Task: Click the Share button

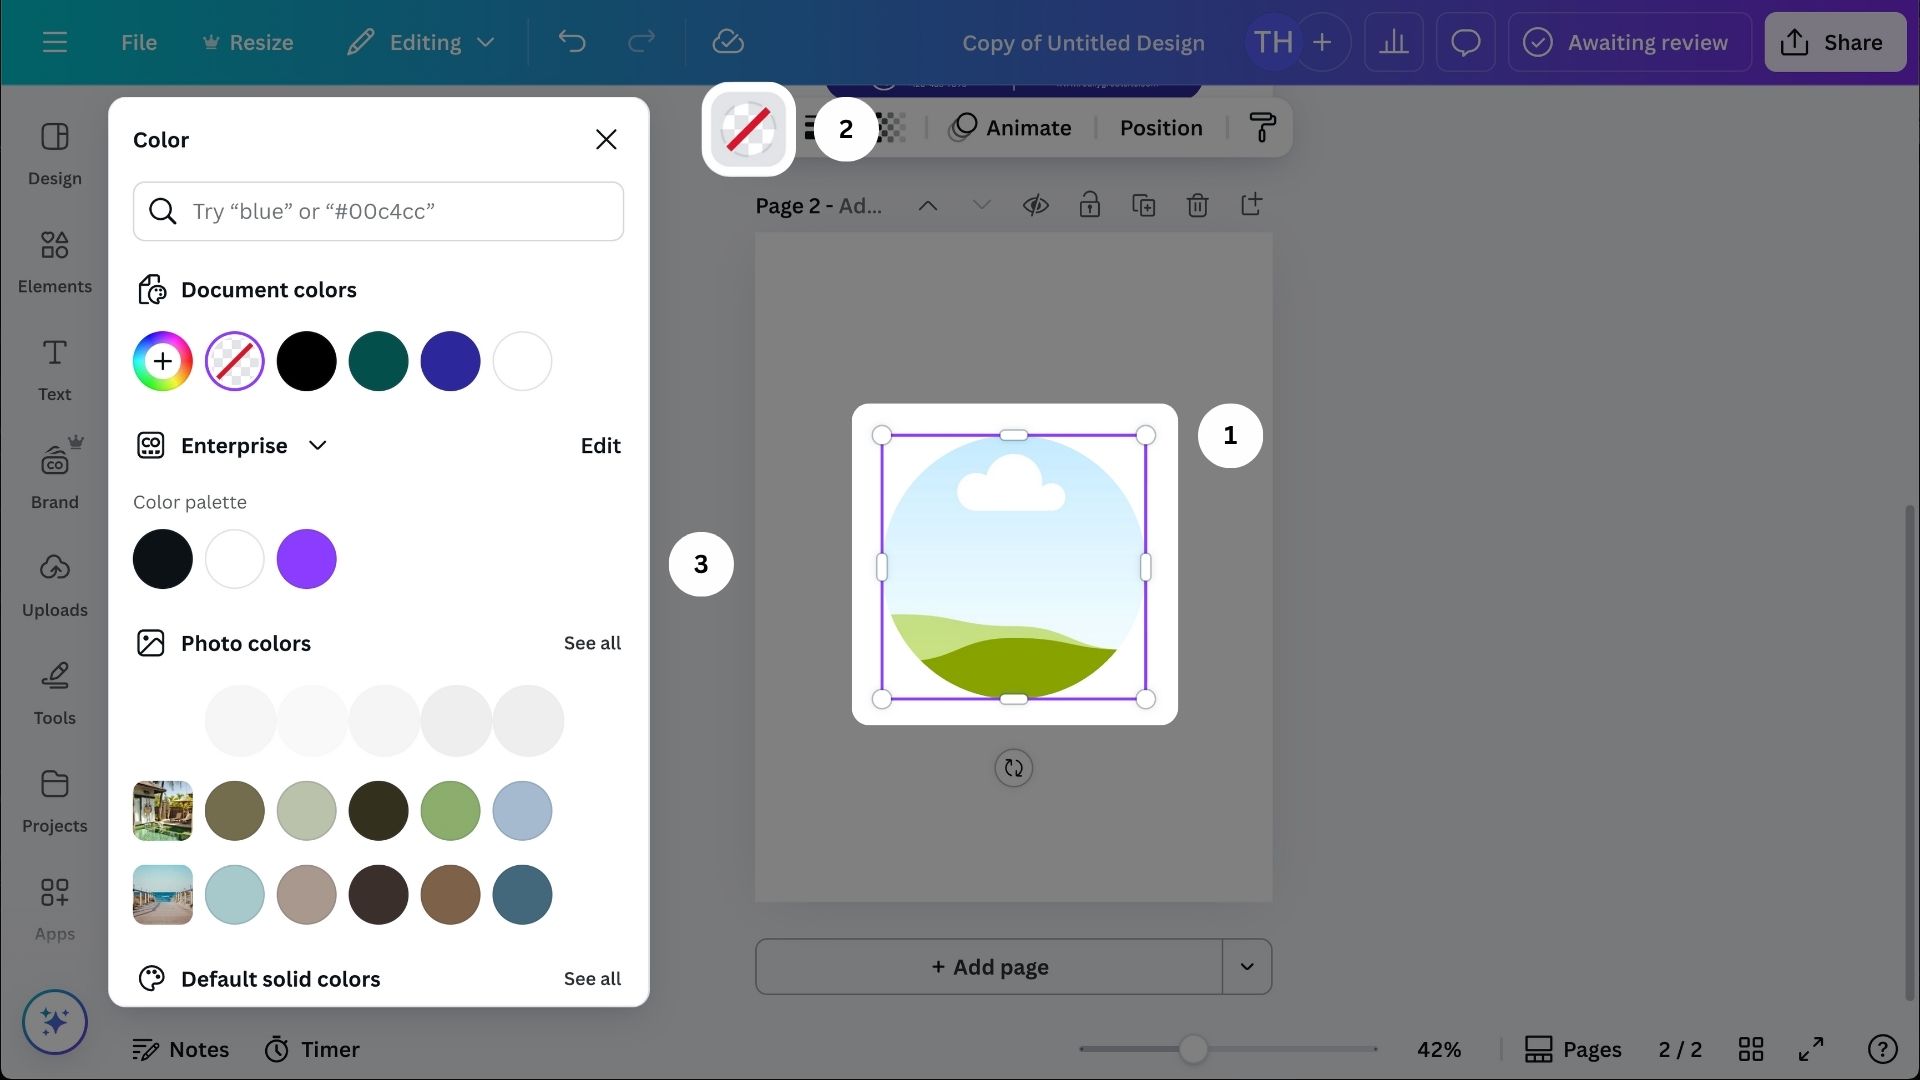Action: (1834, 42)
